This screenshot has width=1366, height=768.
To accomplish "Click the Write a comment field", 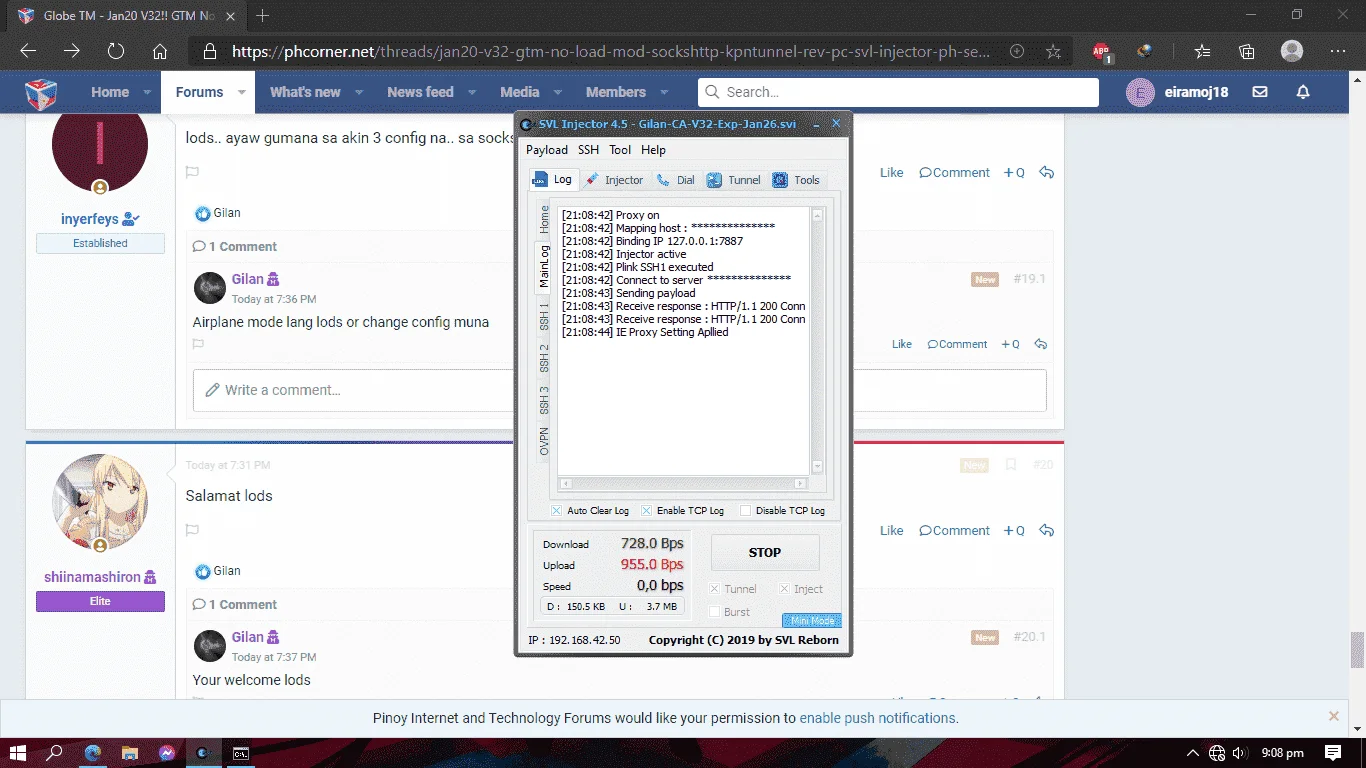I will pos(620,390).
